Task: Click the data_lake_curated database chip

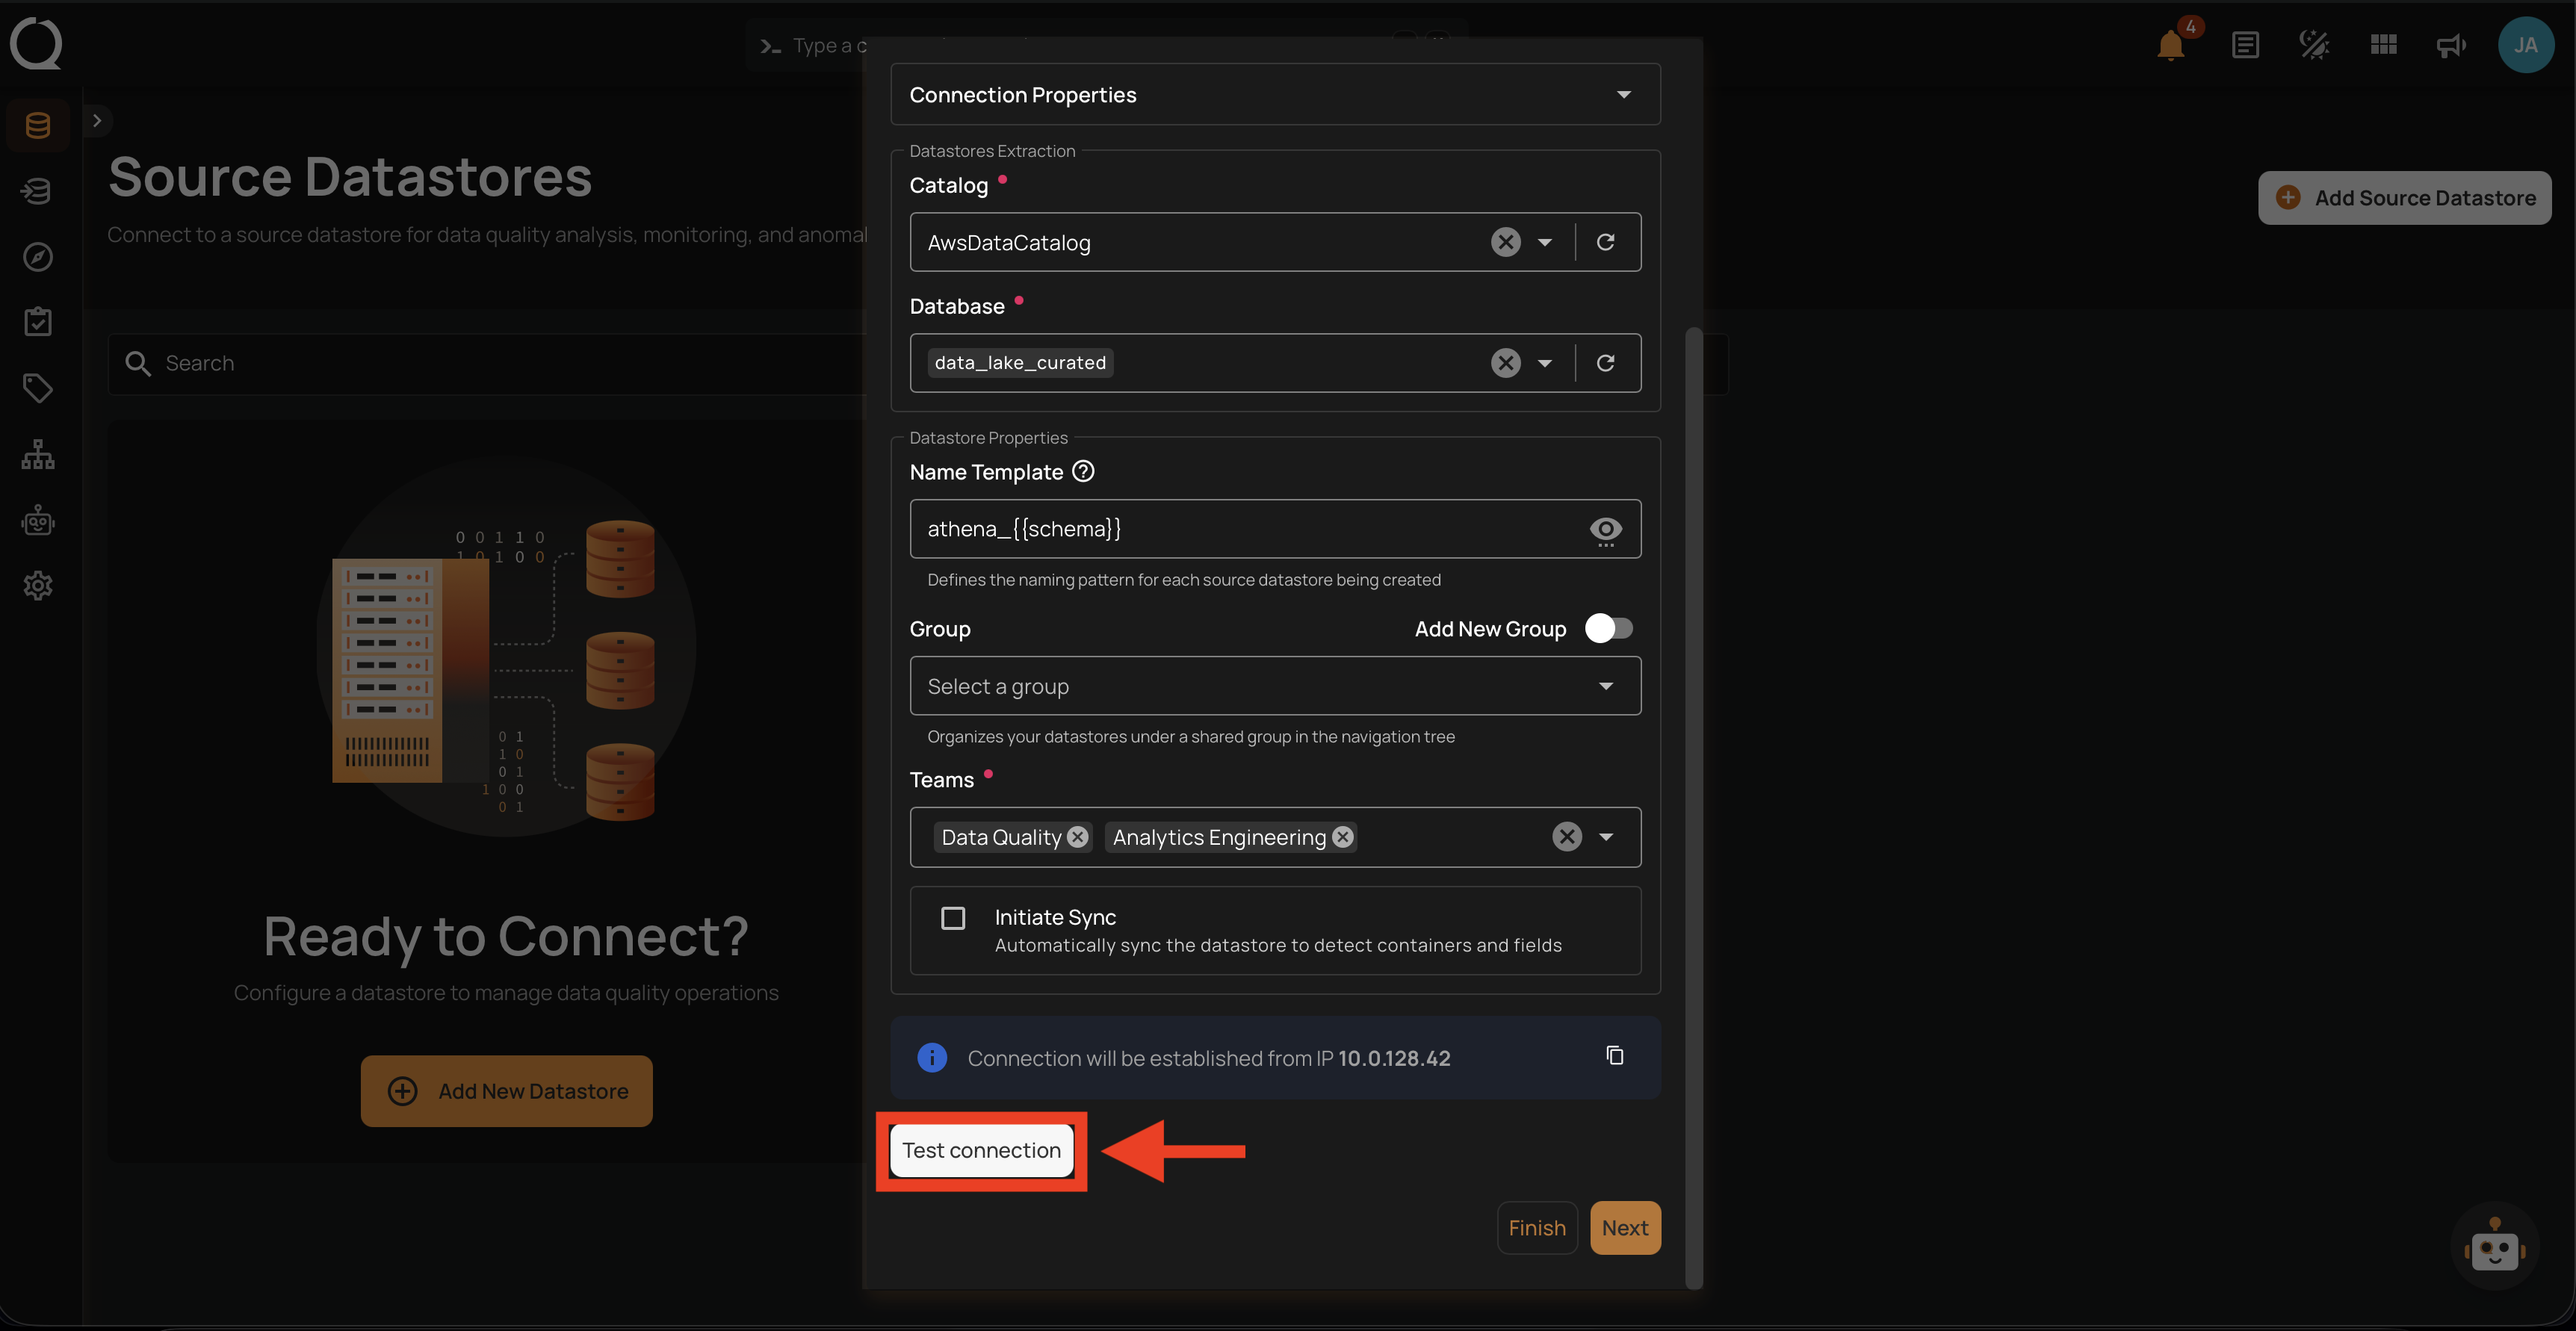Action: tap(1020, 363)
